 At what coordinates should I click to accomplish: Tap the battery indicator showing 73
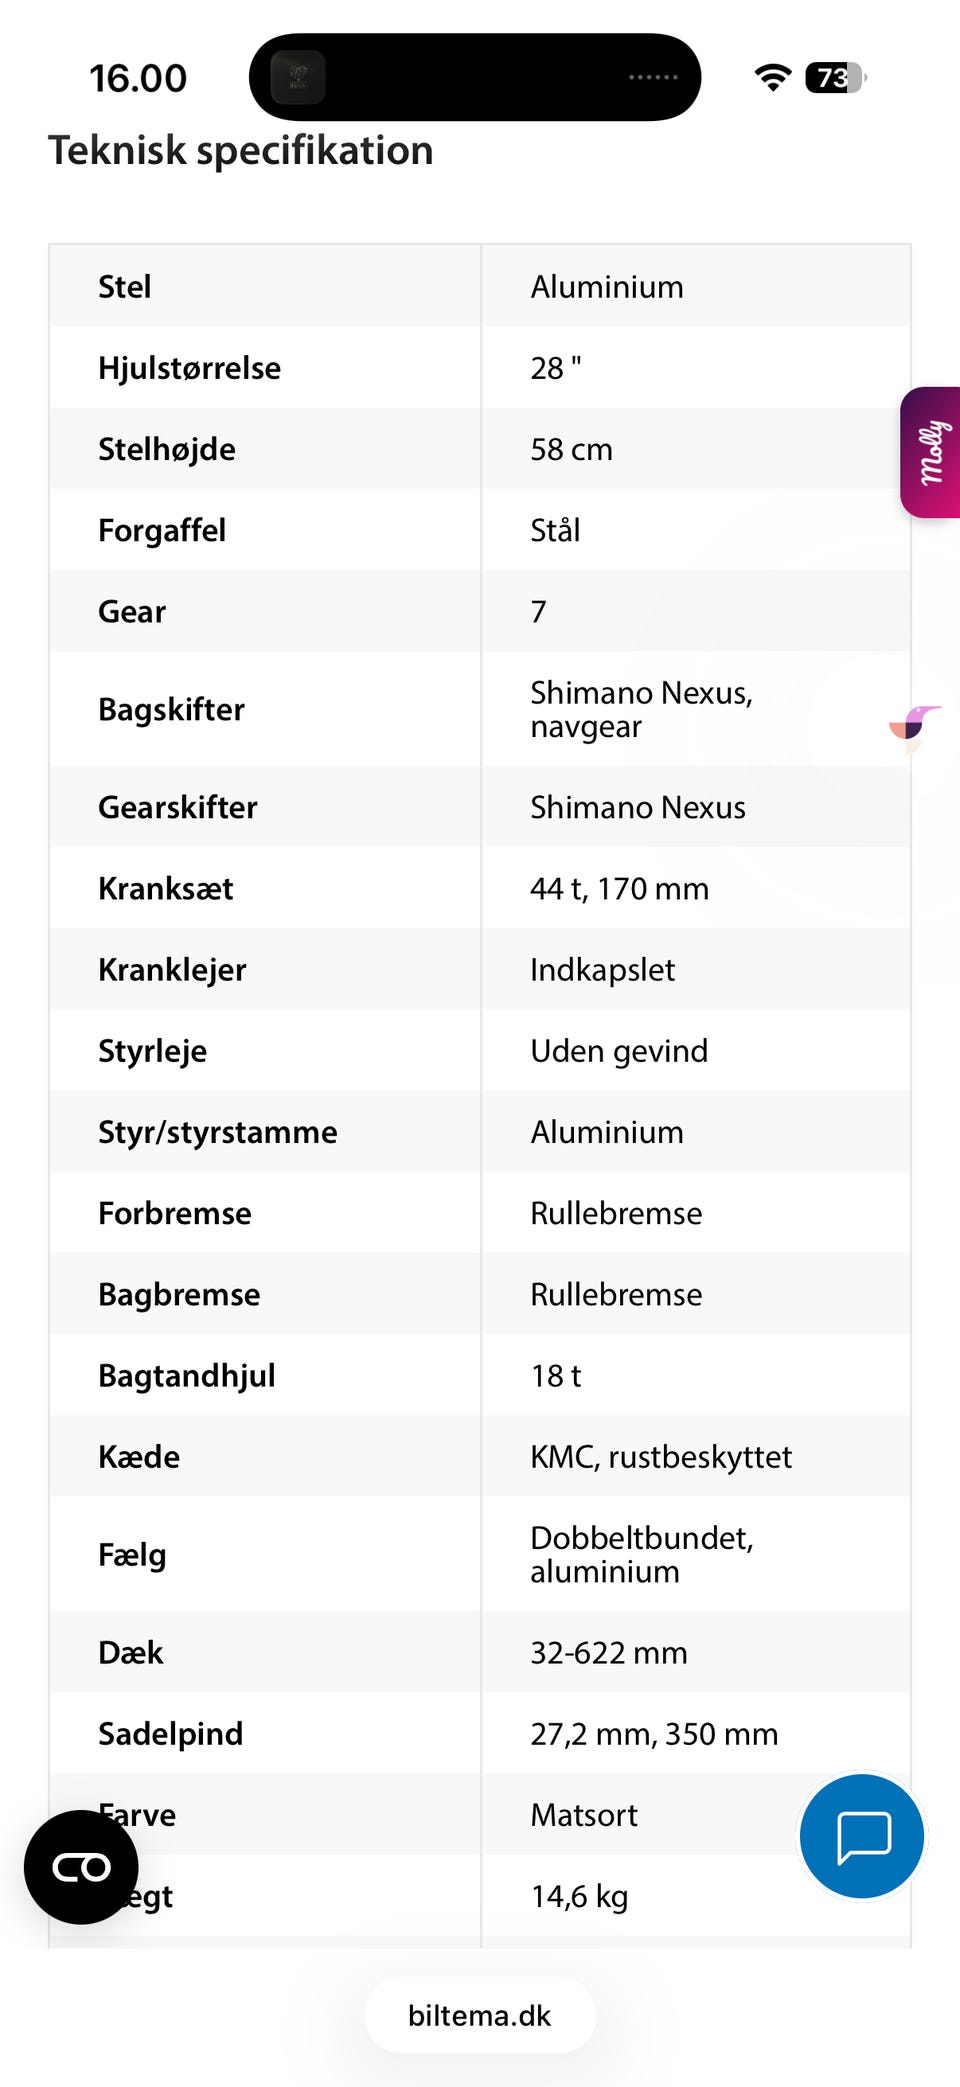834,77
